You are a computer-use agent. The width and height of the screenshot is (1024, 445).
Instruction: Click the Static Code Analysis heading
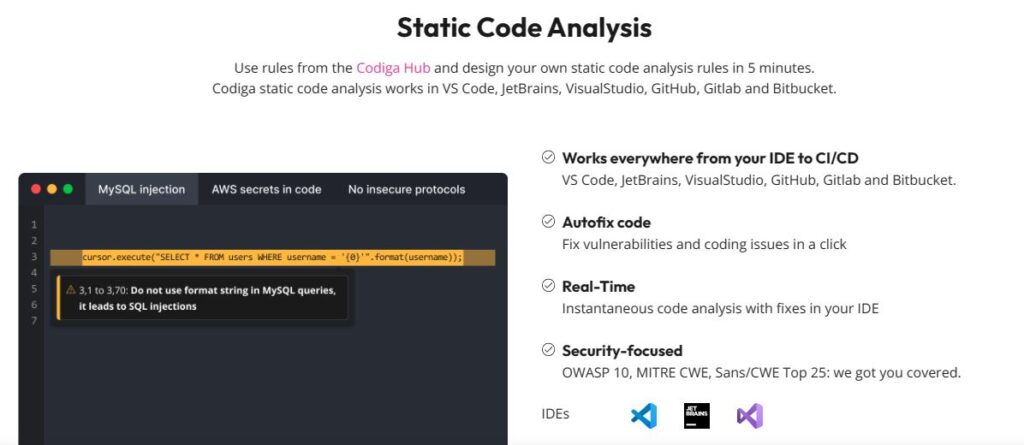[524, 28]
